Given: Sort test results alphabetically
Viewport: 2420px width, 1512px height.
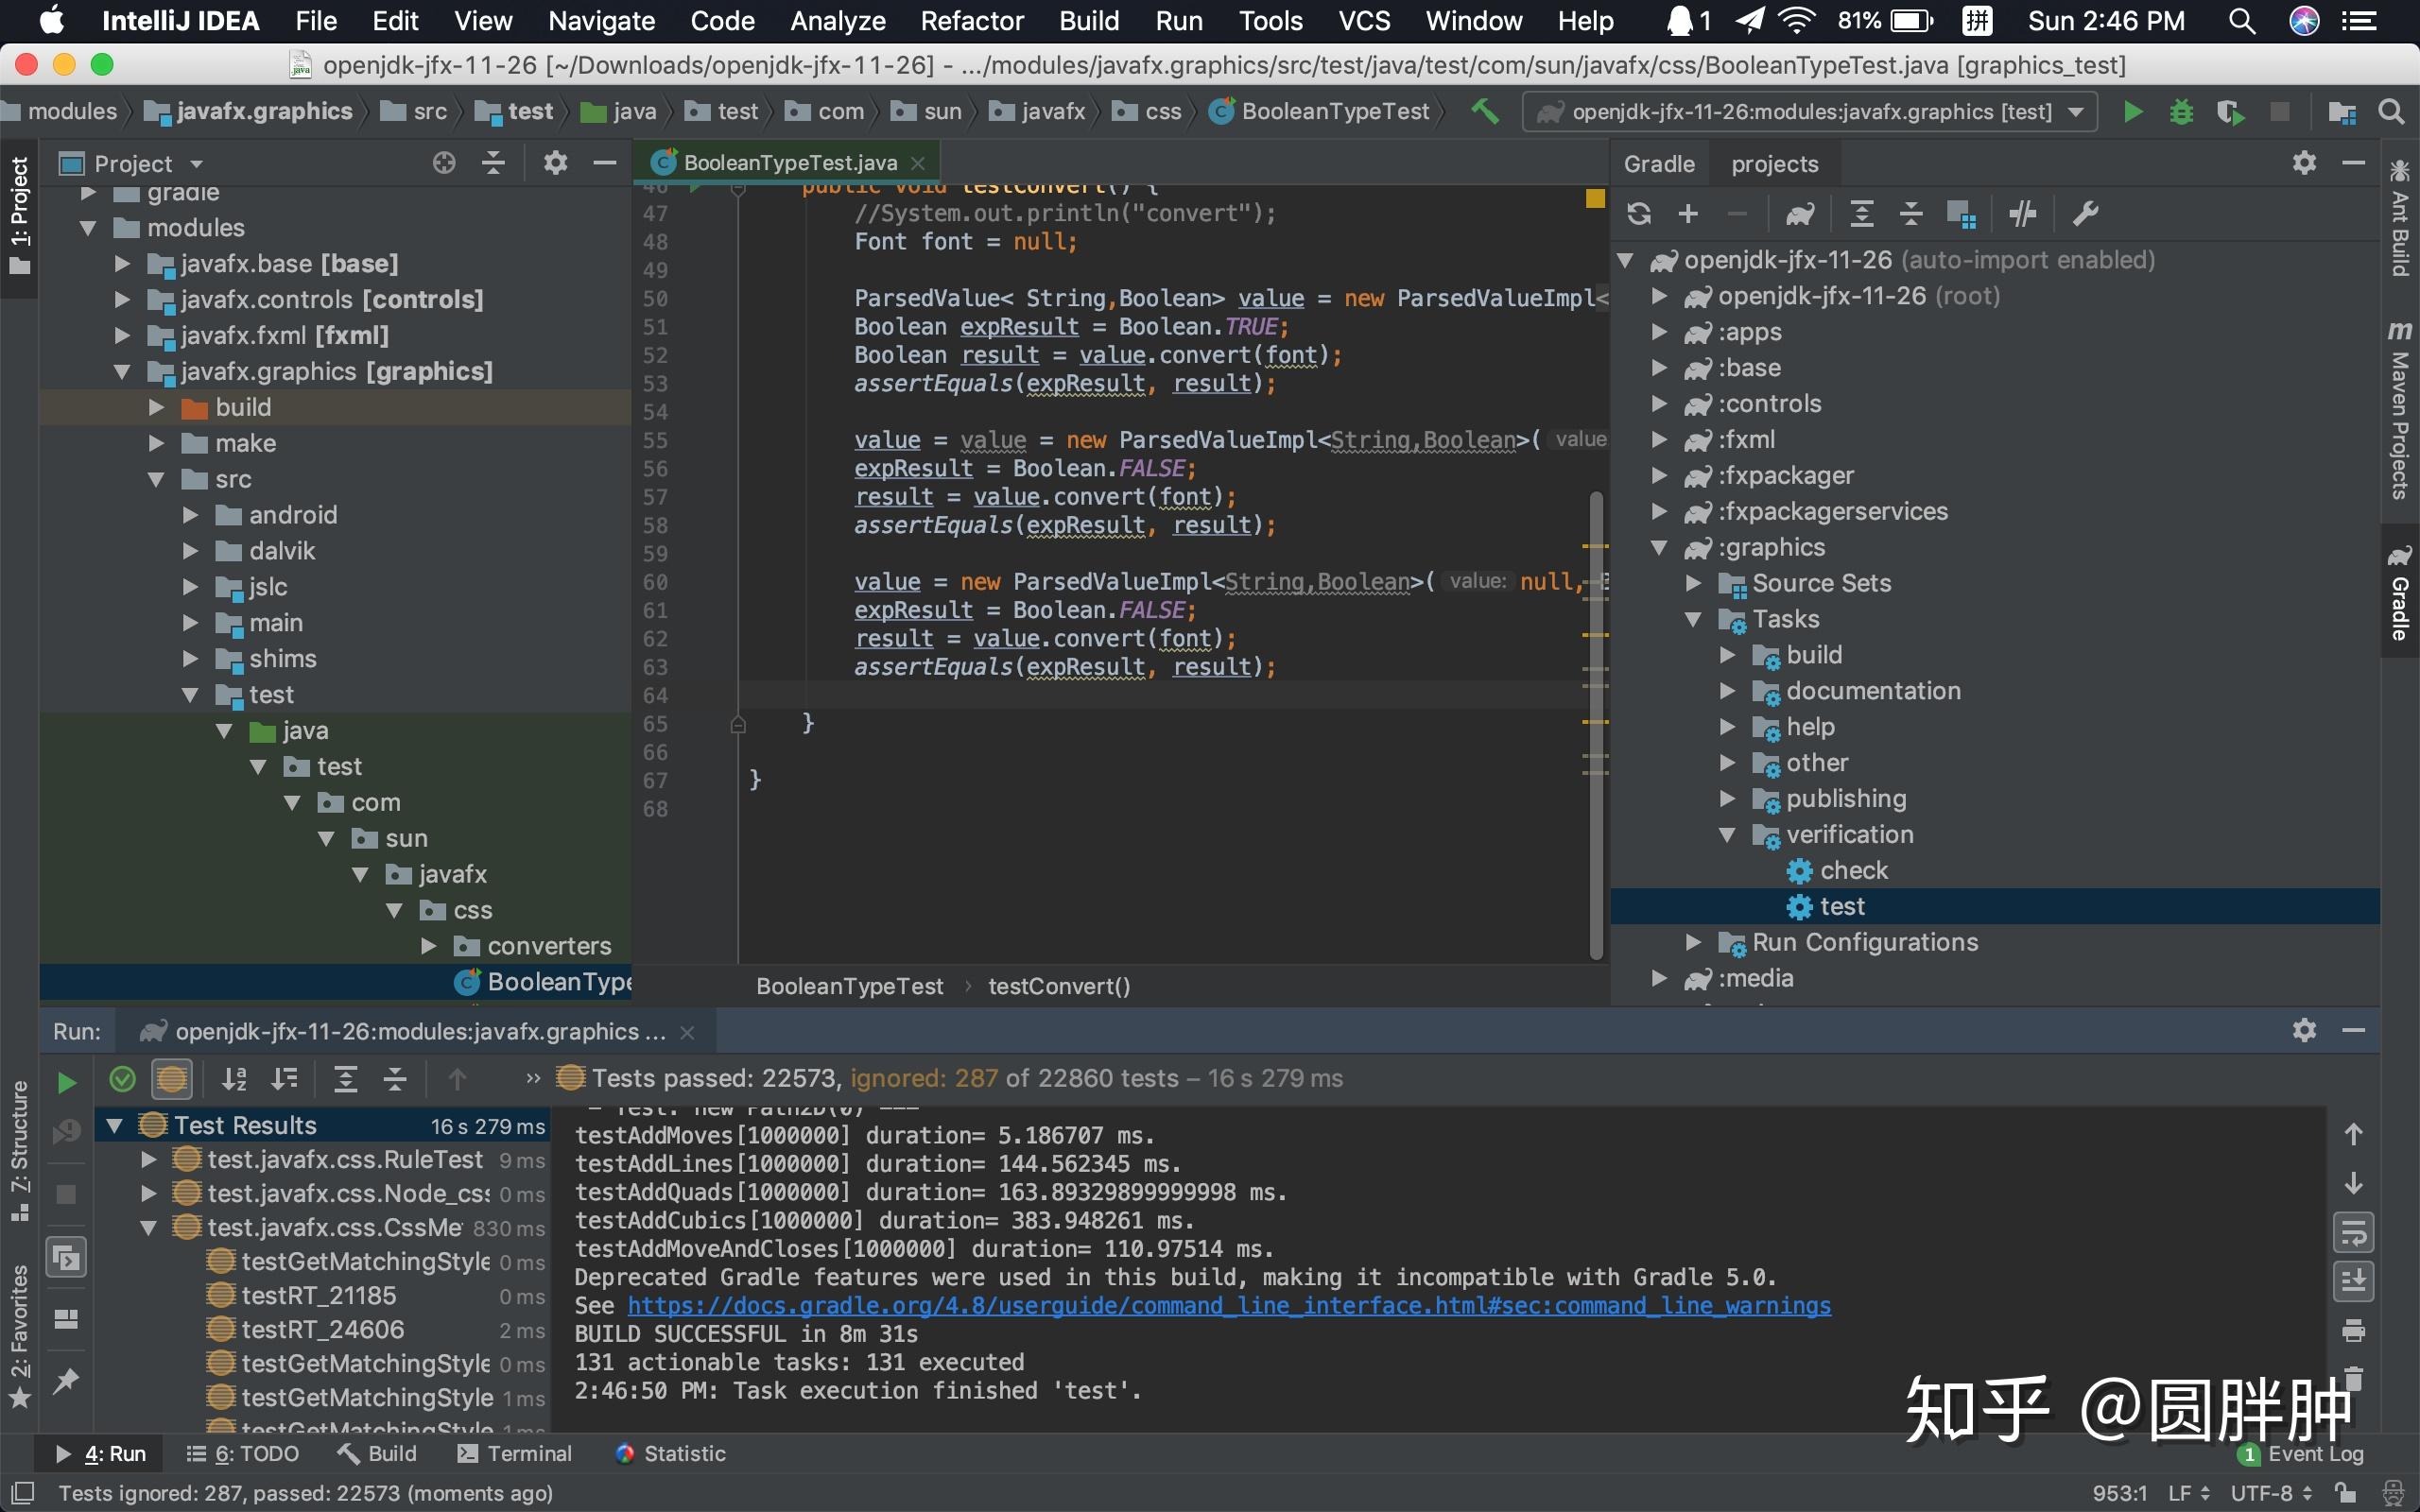Looking at the screenshot, I should (x=234, y=1079).
